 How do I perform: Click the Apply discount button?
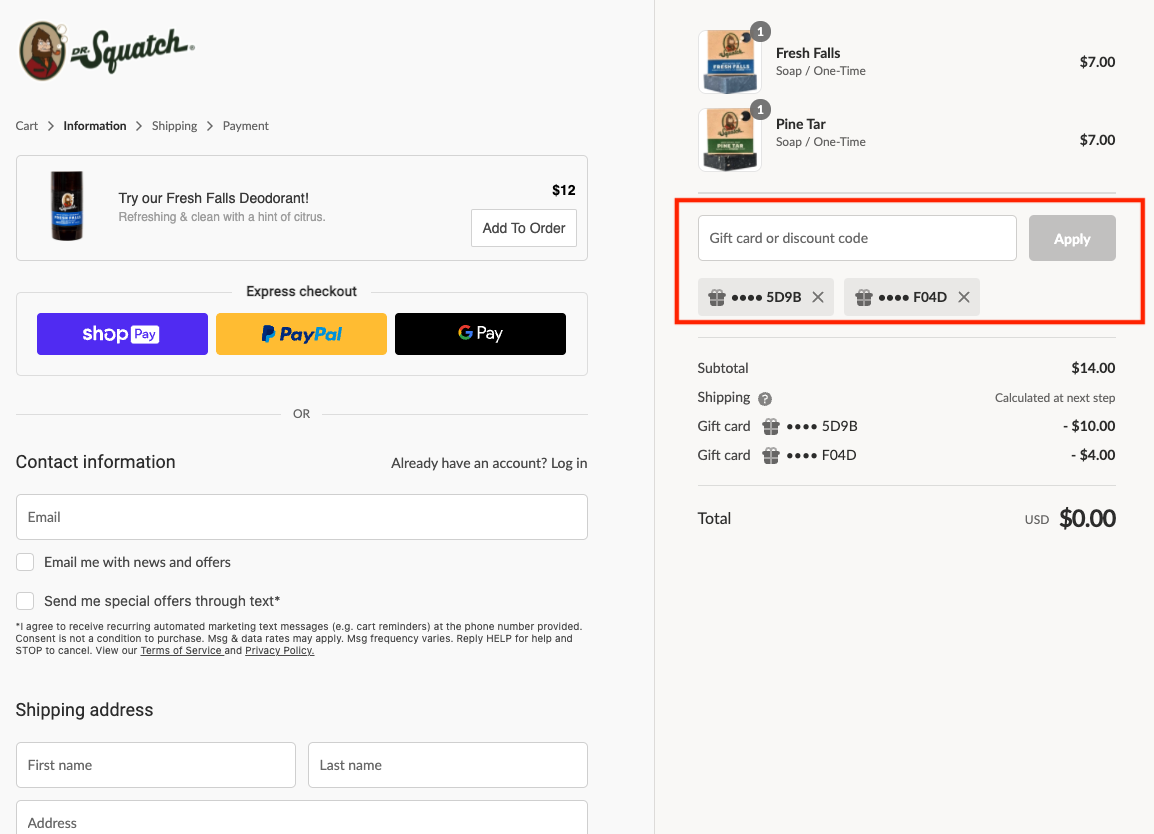tap(1072, 238)
